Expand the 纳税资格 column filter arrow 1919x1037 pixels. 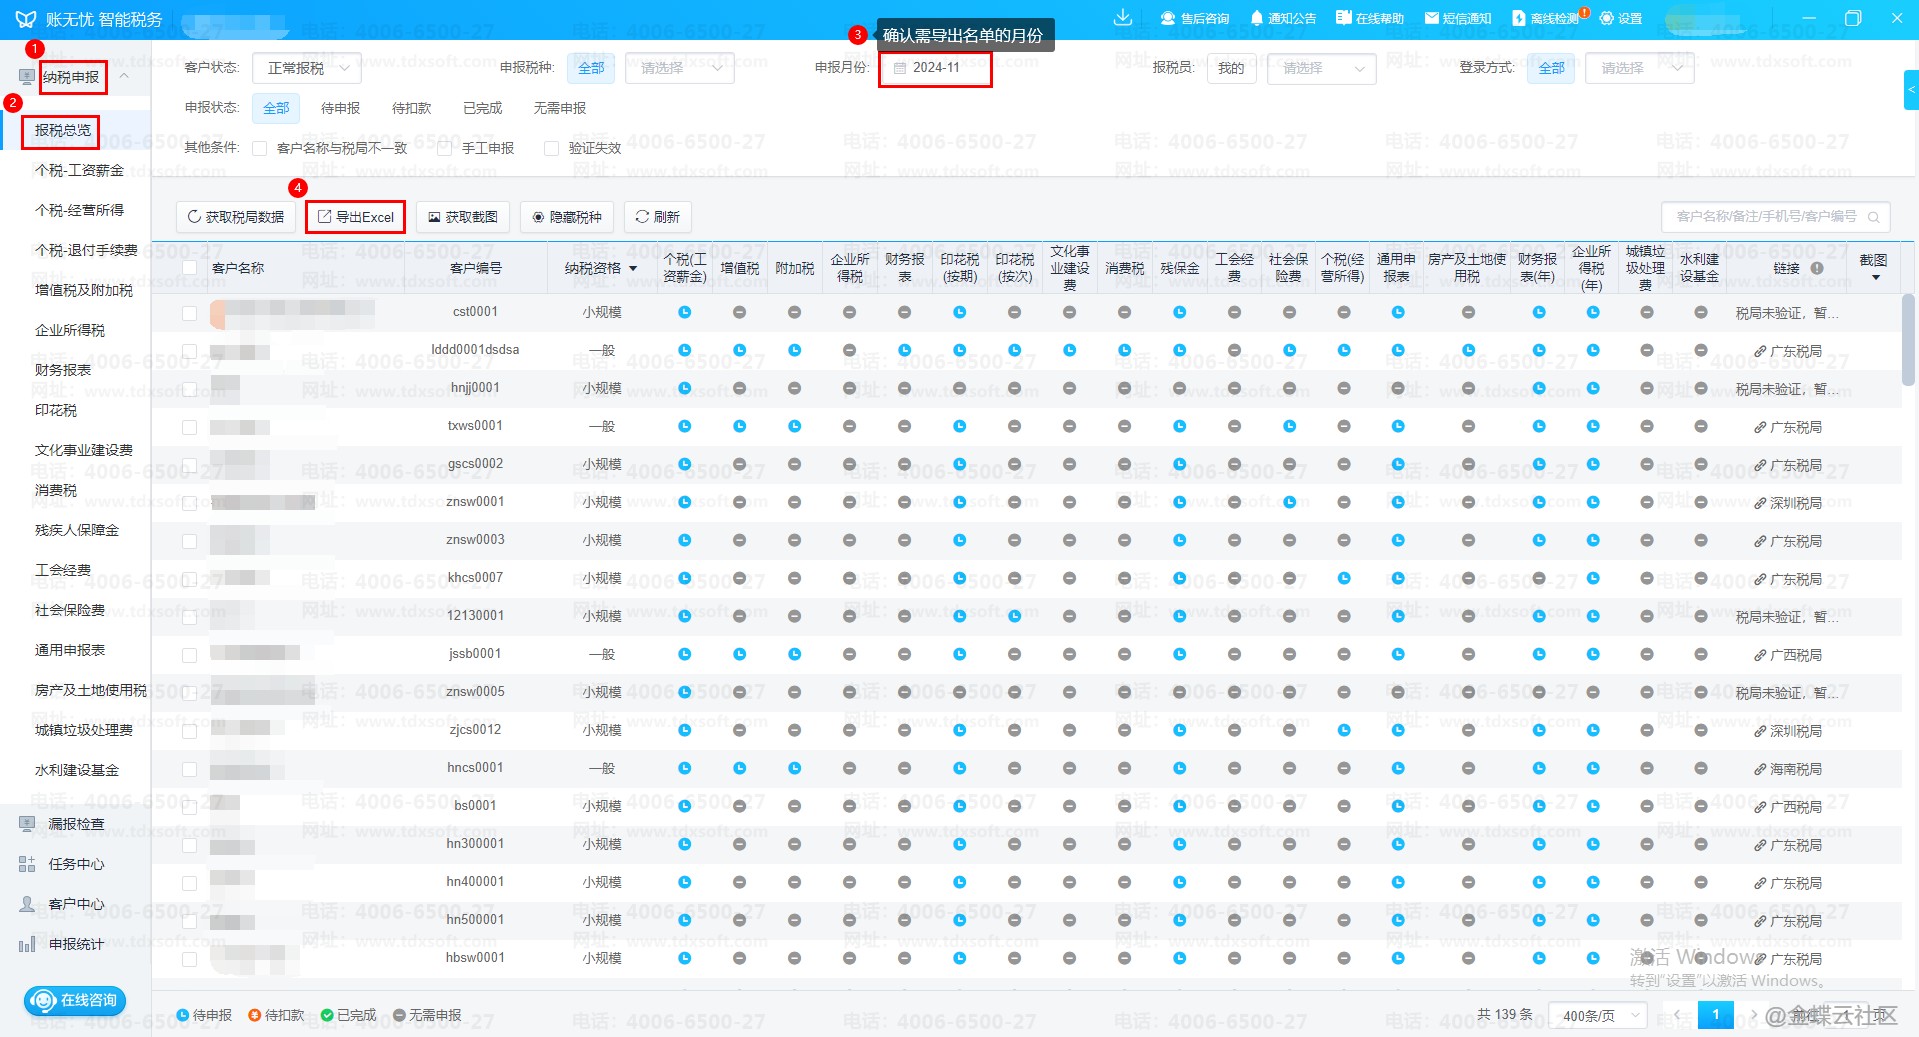click(633, 268)
